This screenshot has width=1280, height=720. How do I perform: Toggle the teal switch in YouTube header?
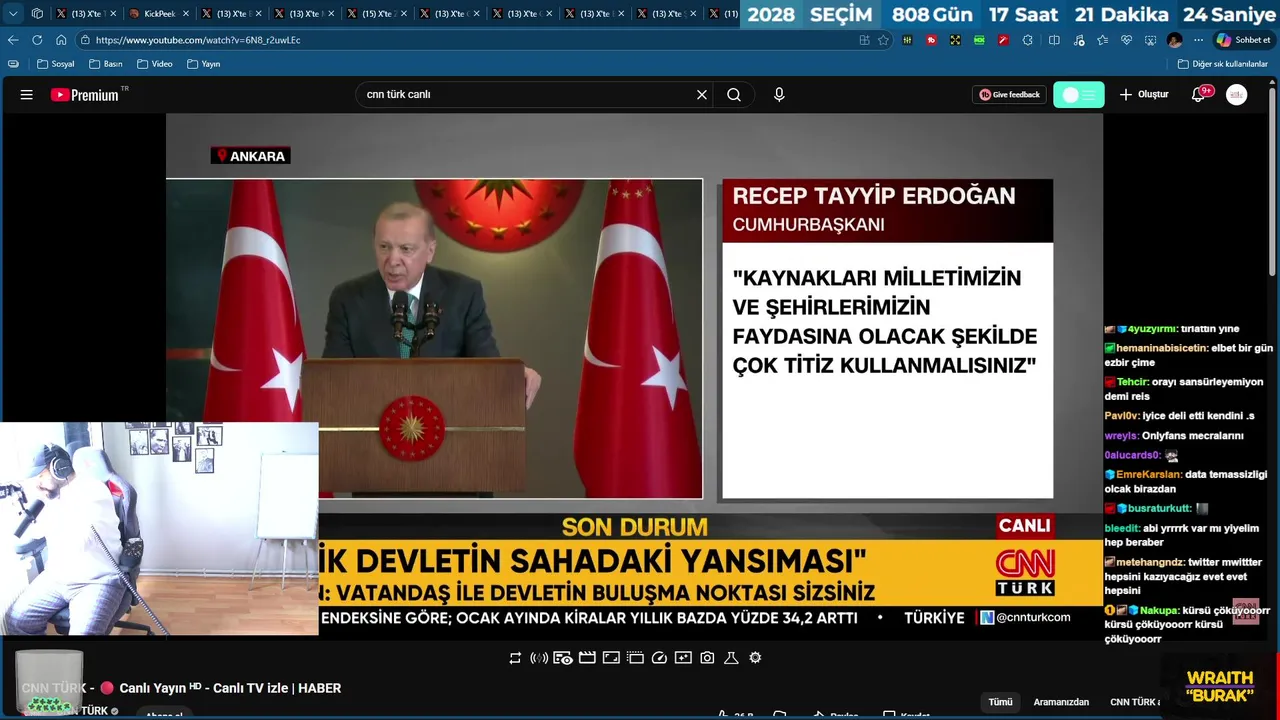(1079, 95)
